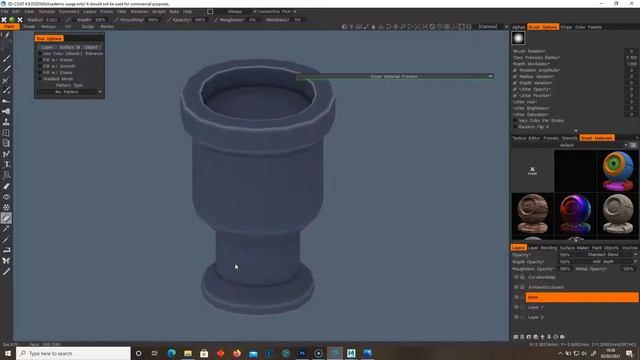
Task: Open the Windows menu
Action: coord(139,11)
